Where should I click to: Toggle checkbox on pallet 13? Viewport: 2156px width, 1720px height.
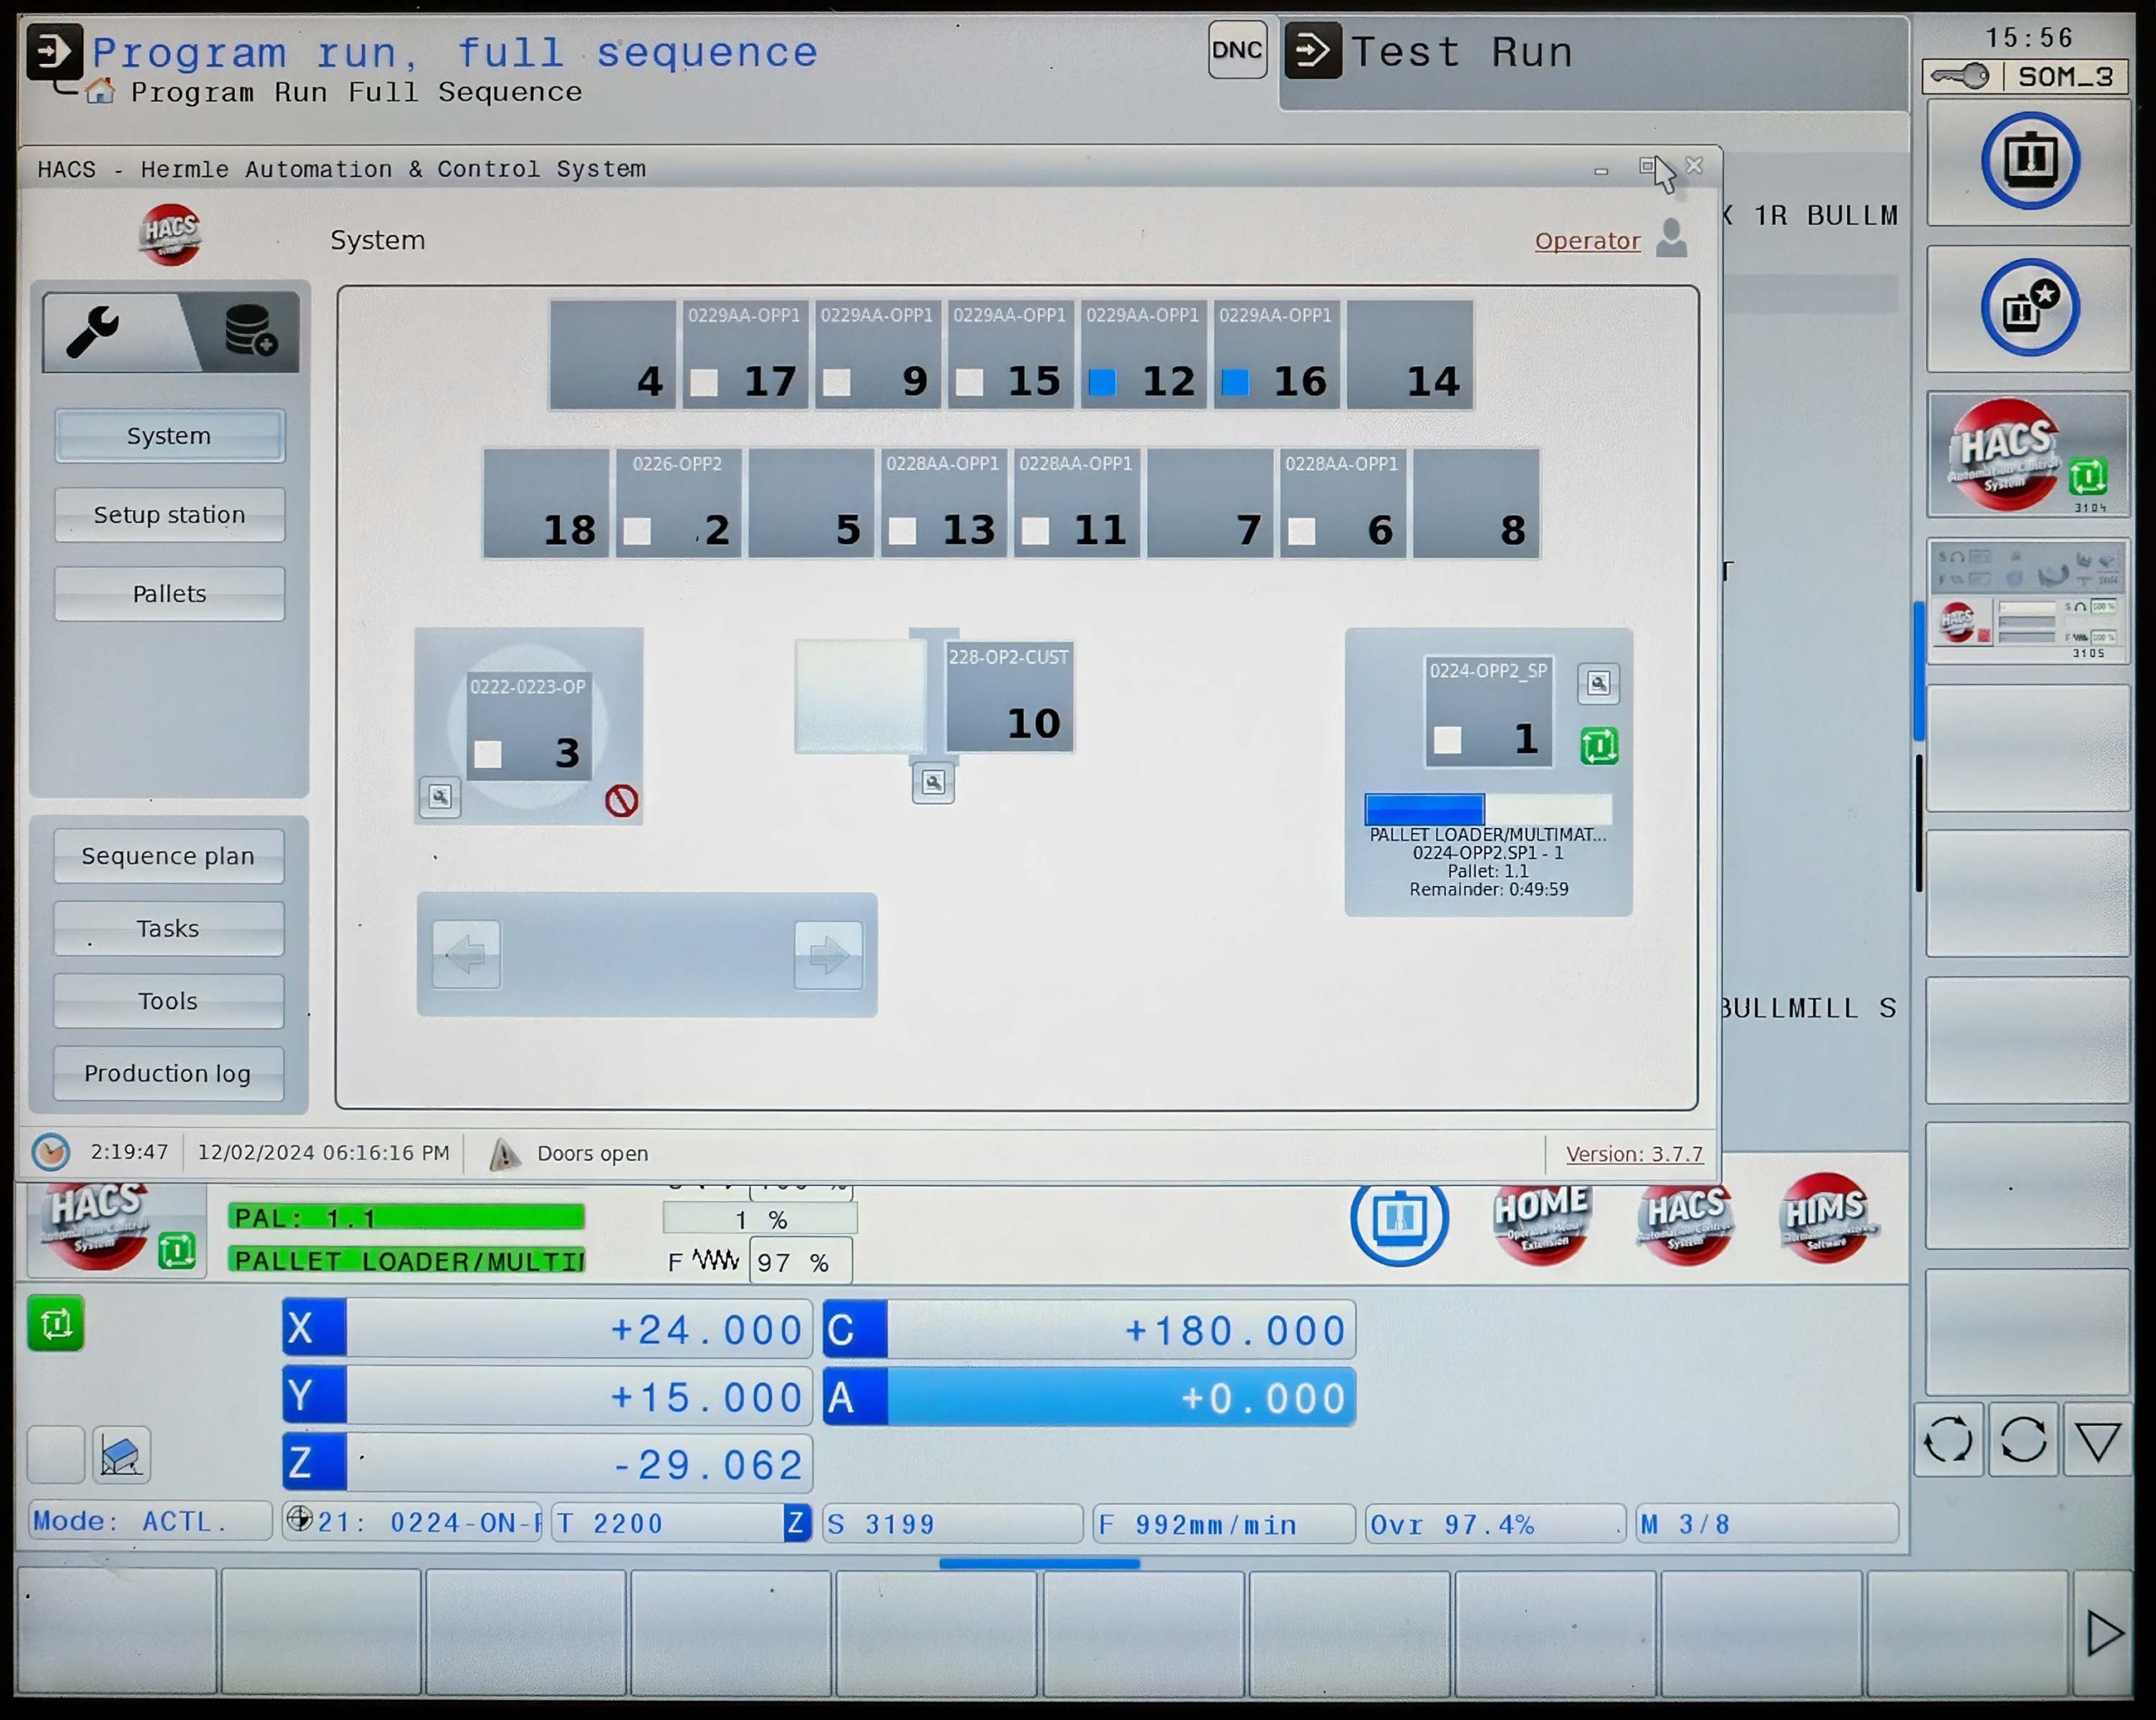[x=902, y=531]
